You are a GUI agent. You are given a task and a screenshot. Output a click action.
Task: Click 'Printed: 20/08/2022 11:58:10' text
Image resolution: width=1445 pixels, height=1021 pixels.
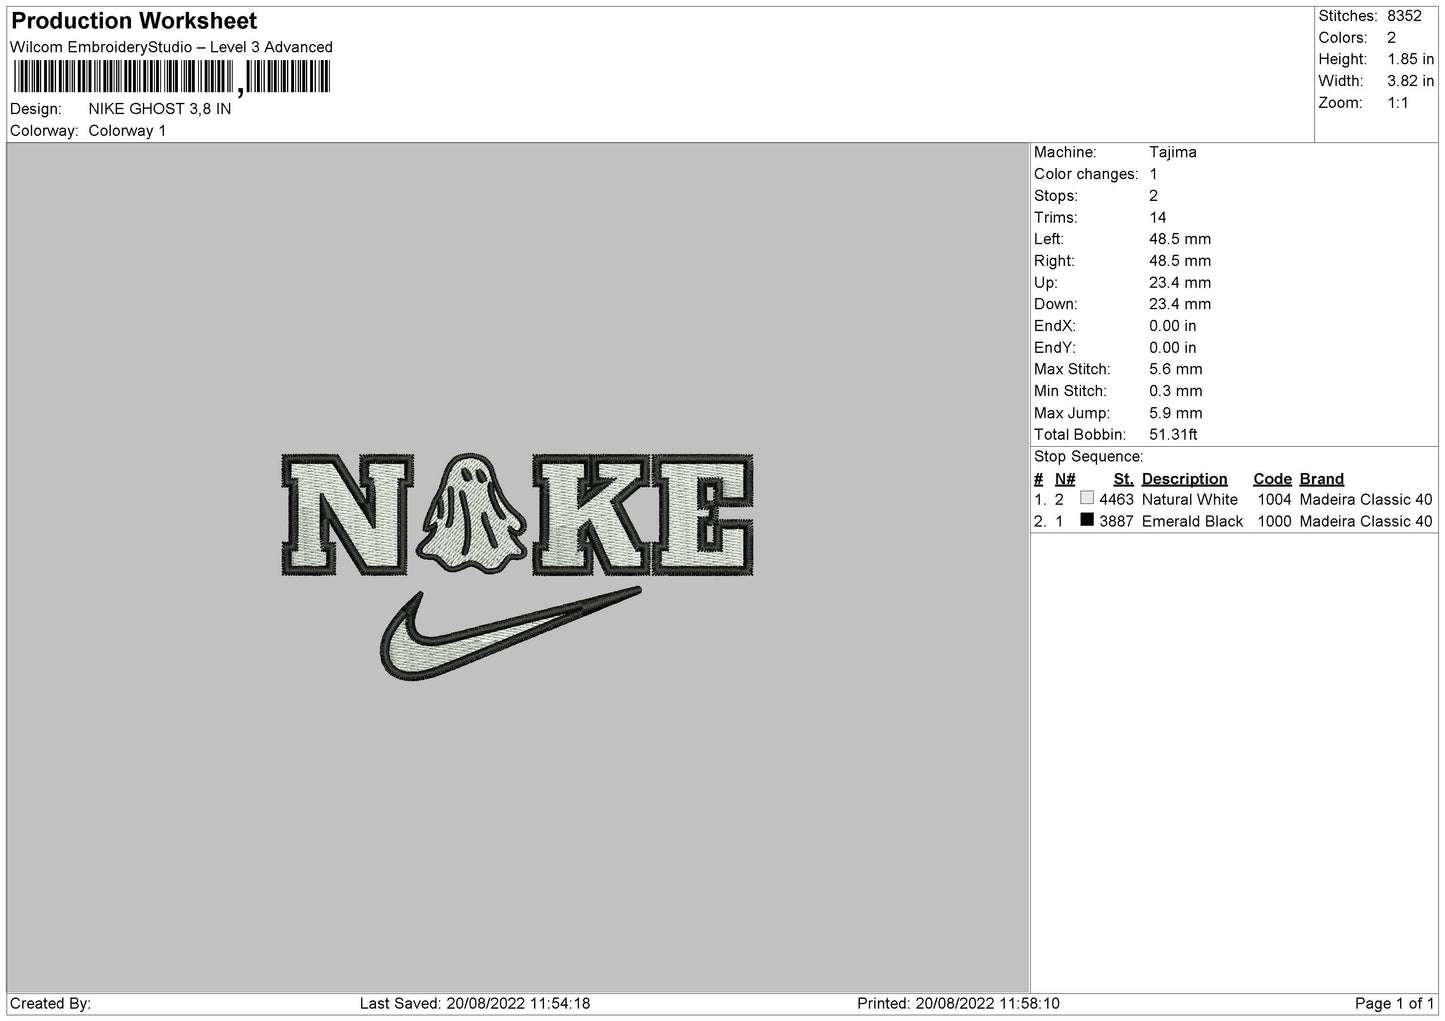[959, 1003]
